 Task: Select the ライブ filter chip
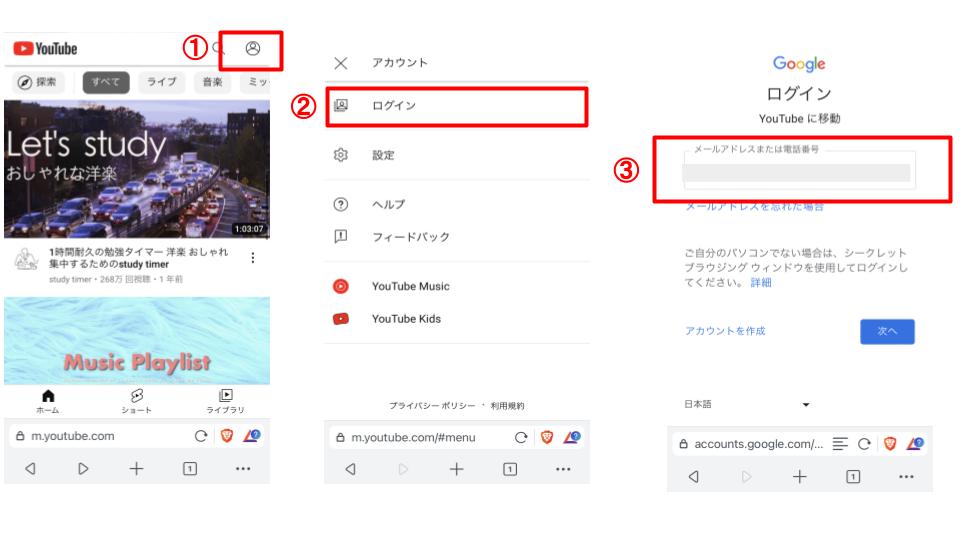point(161,82)
